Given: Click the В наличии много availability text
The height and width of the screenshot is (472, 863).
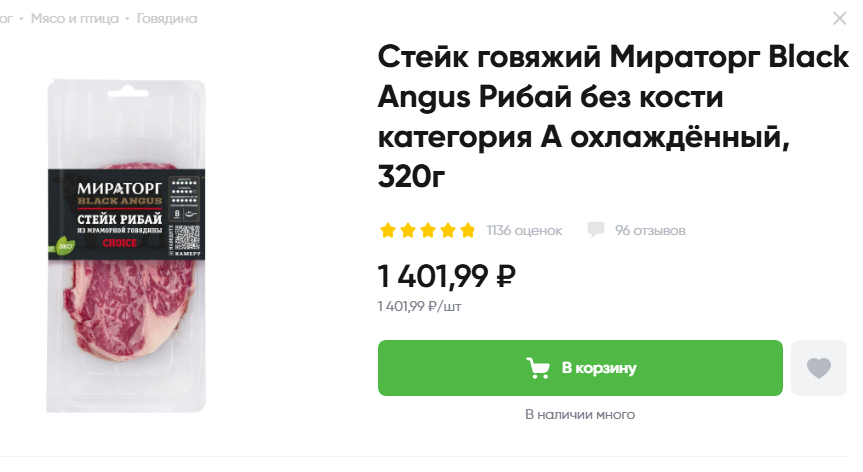Looking at the screenshot, I should click(x=580, y=414).
